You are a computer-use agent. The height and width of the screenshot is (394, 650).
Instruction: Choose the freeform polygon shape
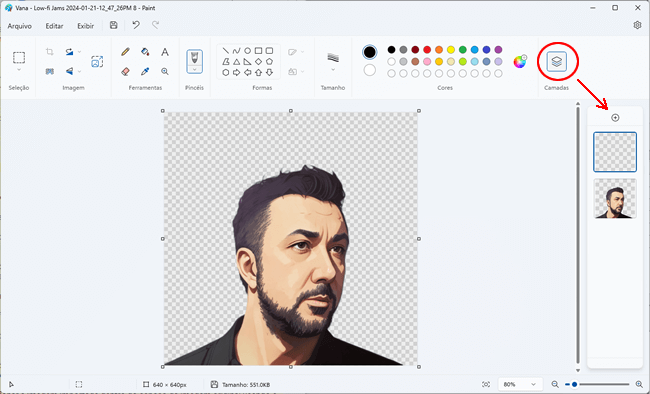[226, 62]
